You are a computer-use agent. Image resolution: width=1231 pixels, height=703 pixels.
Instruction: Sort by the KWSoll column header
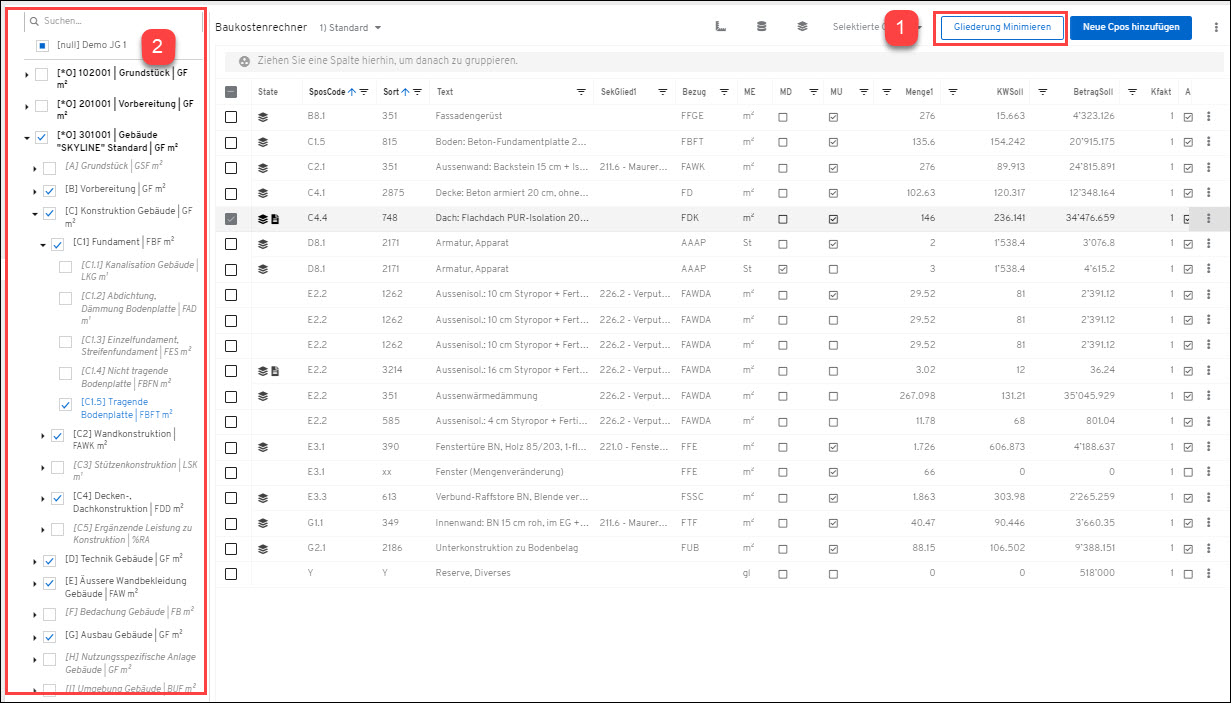coord(1009,92)
